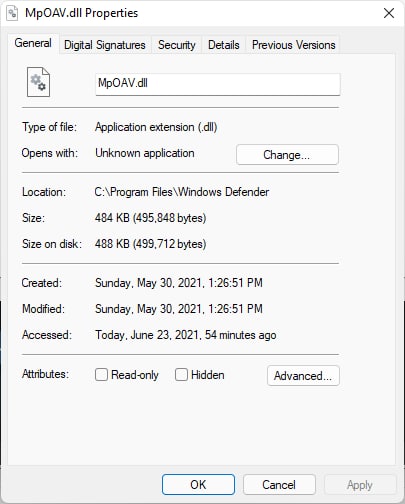The width and height of the screenshot is (405, 504).
Task: Click the Cancel button
Action: [279, 485]
